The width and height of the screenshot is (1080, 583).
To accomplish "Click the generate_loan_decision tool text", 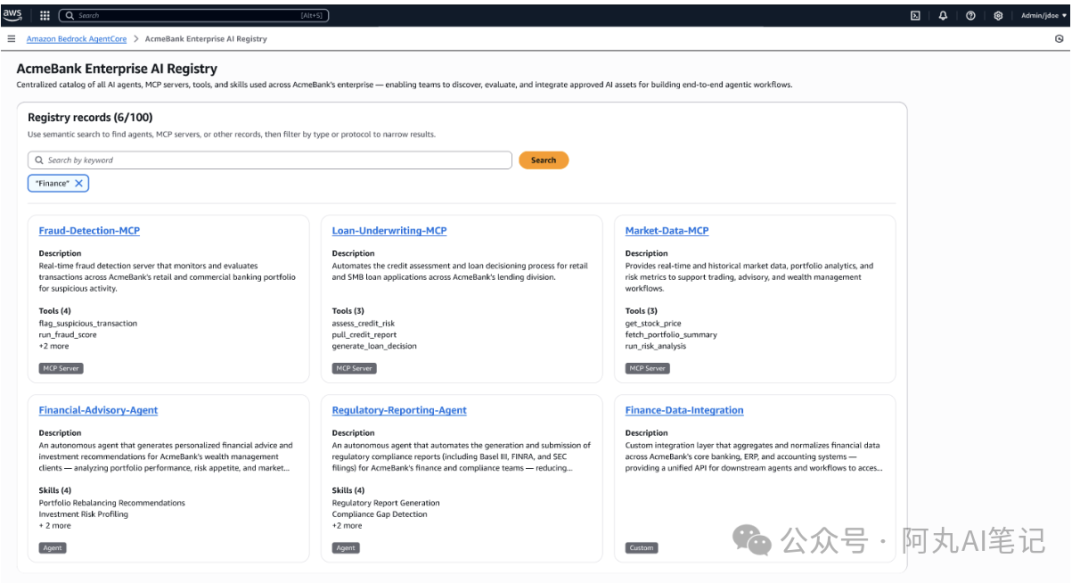I will tap(374, 346).
